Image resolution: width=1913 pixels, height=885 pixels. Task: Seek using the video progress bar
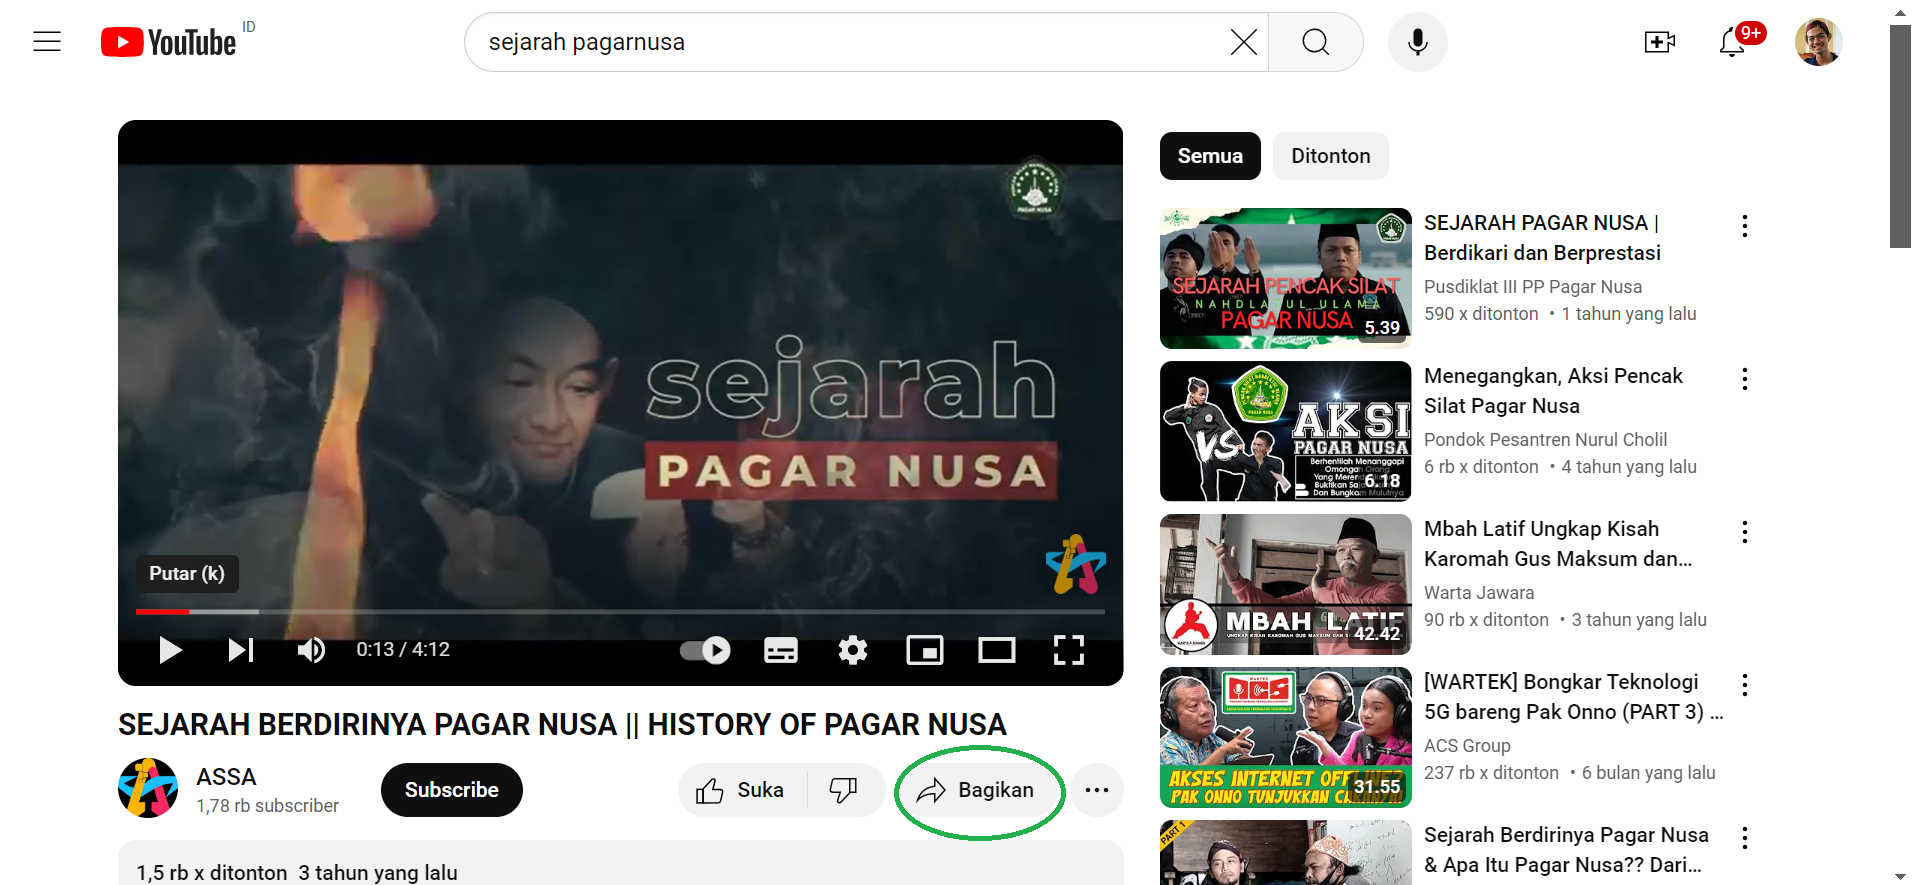(620, 611)
